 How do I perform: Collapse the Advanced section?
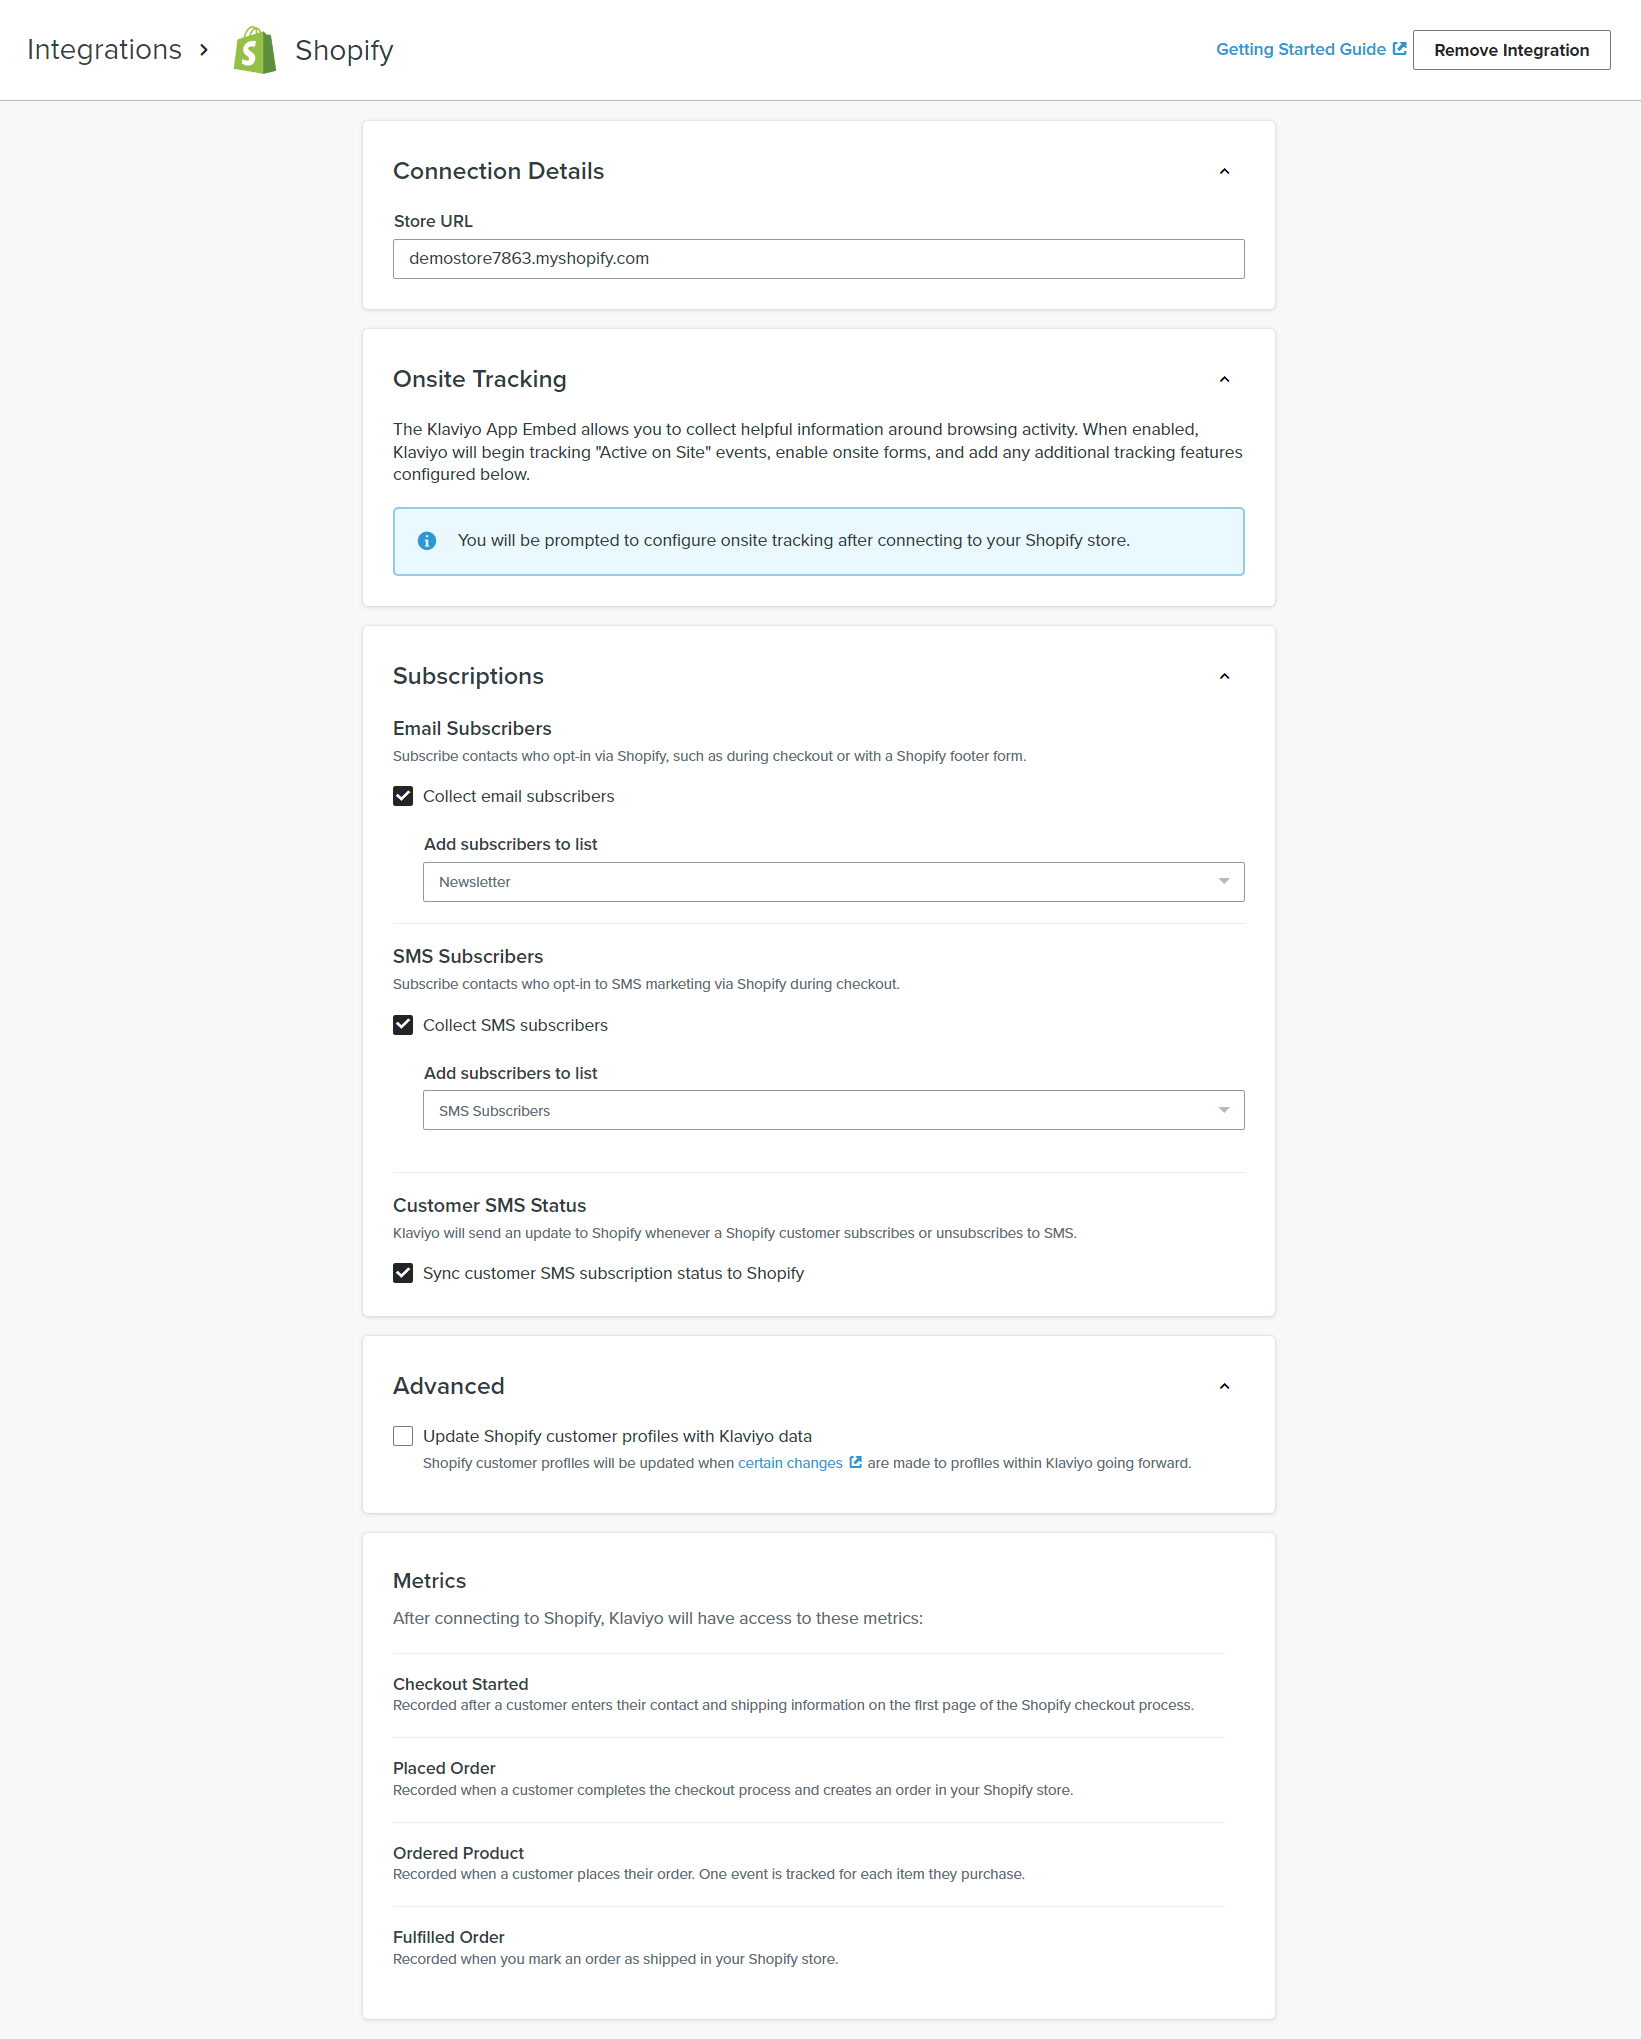[x=1224, y=1387]
